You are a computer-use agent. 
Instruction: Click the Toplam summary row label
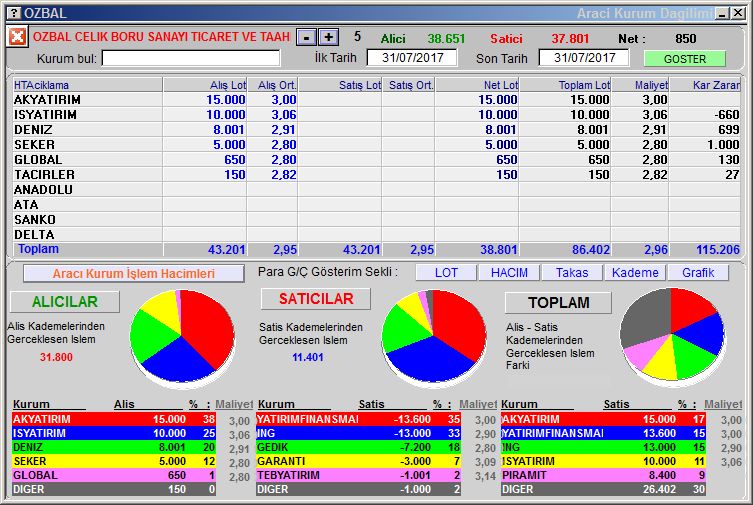38,249
